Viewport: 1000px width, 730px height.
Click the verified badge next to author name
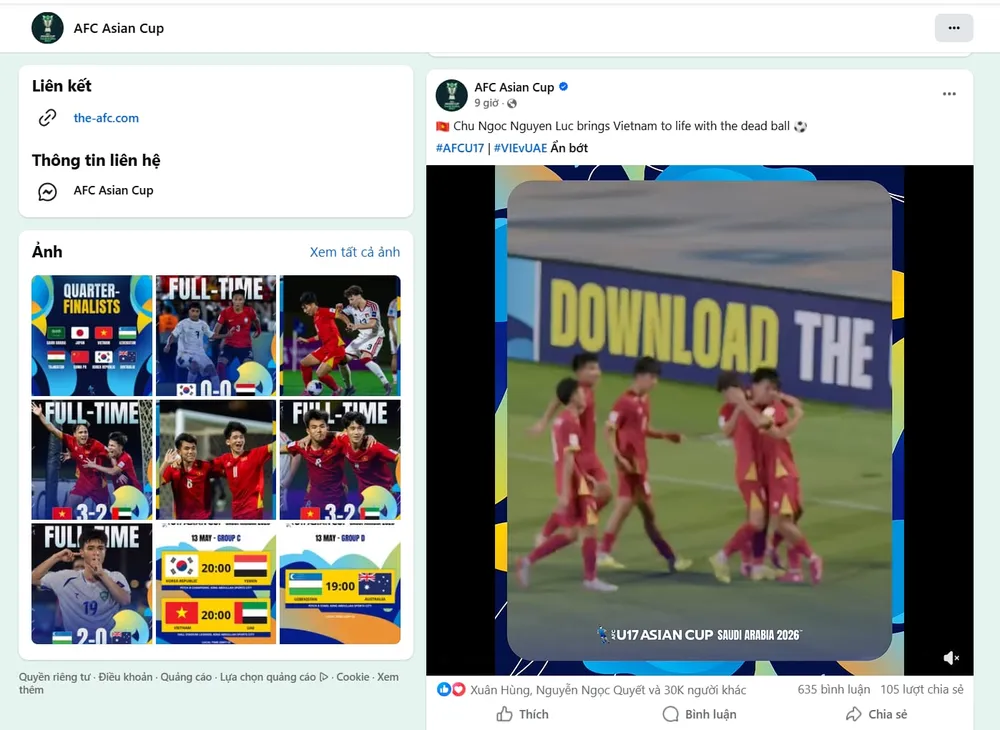pos(564,87)
